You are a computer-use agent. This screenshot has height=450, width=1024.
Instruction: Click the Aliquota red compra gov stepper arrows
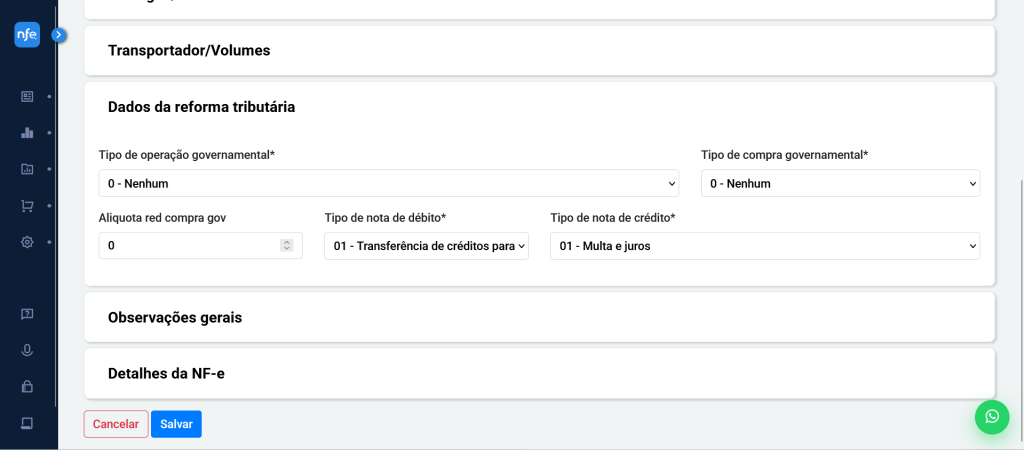point(287,246)
